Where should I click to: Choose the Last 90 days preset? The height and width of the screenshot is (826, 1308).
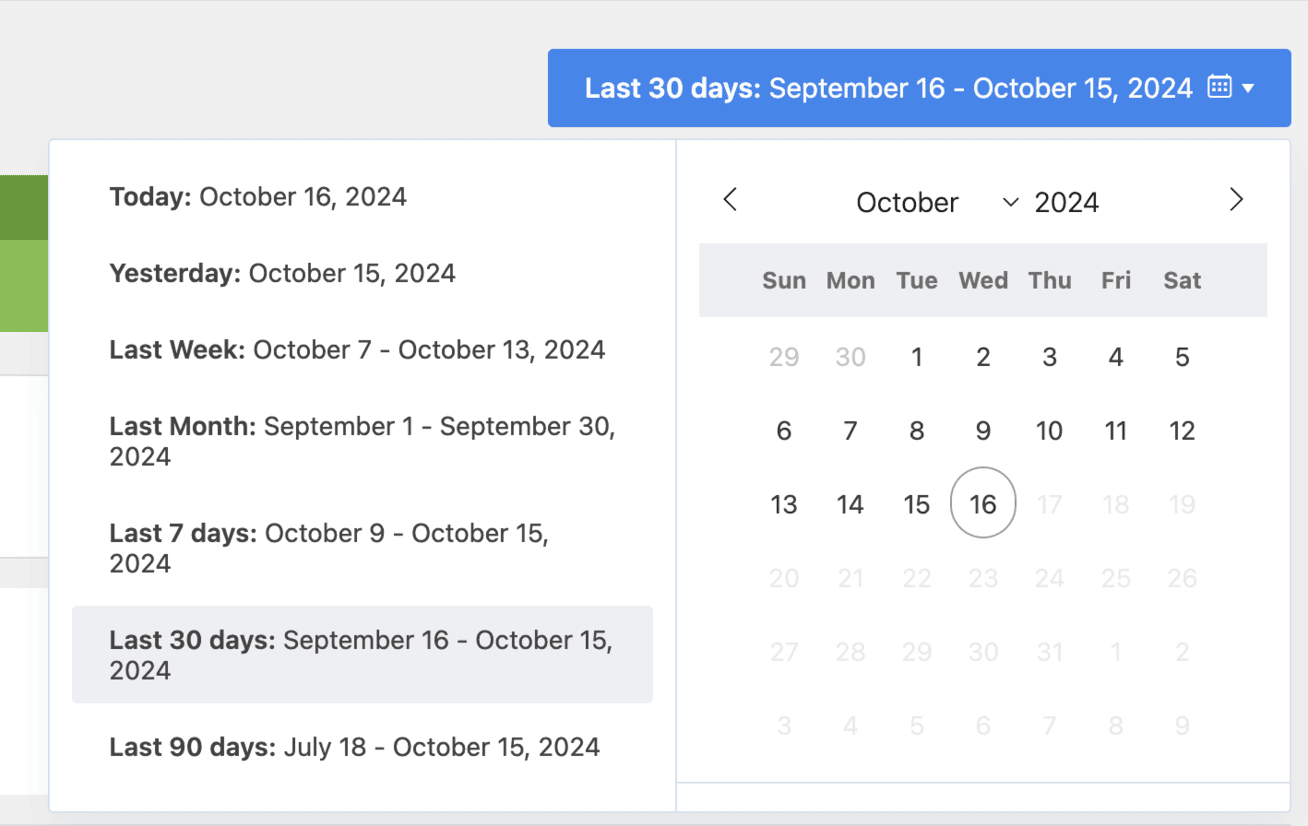354,747
